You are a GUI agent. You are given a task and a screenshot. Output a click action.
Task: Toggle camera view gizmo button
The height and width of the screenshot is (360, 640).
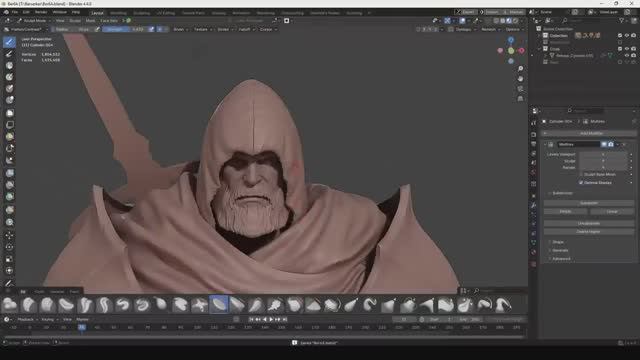point(520,89)
